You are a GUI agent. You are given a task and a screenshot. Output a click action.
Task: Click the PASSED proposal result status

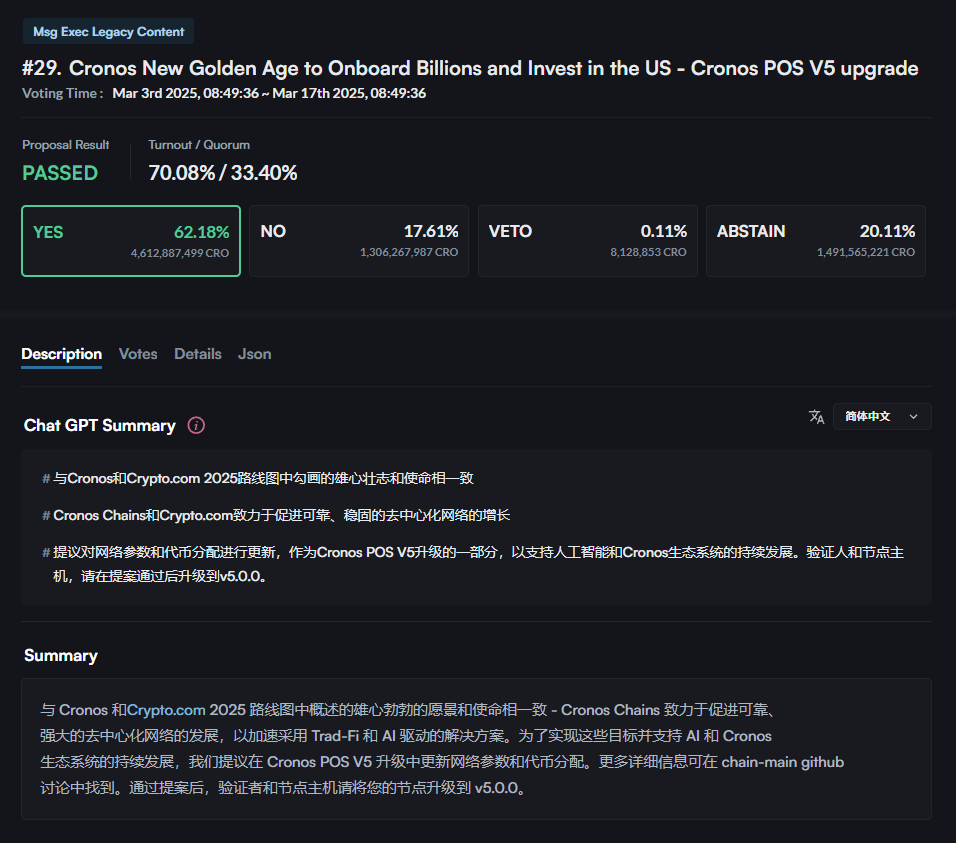pos(60,173)
